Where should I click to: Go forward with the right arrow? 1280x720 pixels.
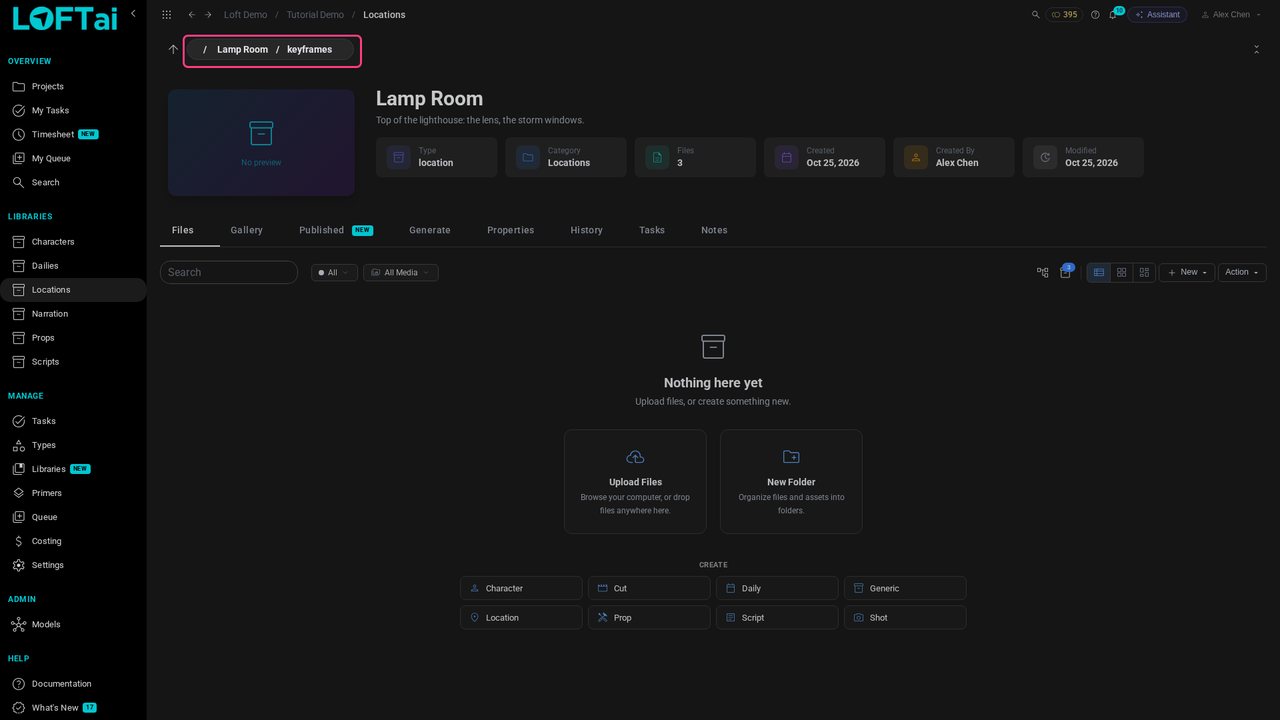click(208, 15)
